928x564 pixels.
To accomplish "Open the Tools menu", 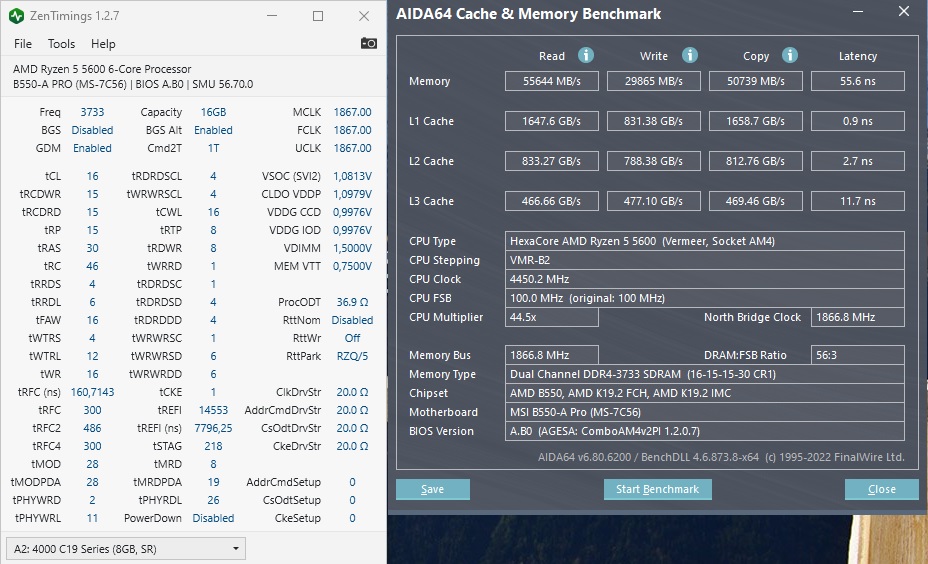I will (x=61, y=44).
